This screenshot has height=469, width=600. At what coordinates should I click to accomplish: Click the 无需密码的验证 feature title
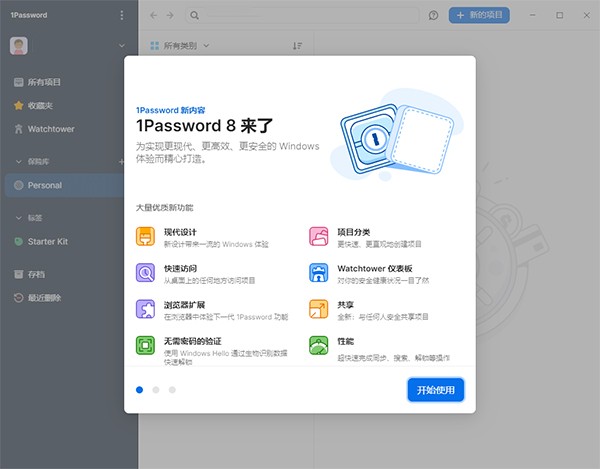coord(193,341)
